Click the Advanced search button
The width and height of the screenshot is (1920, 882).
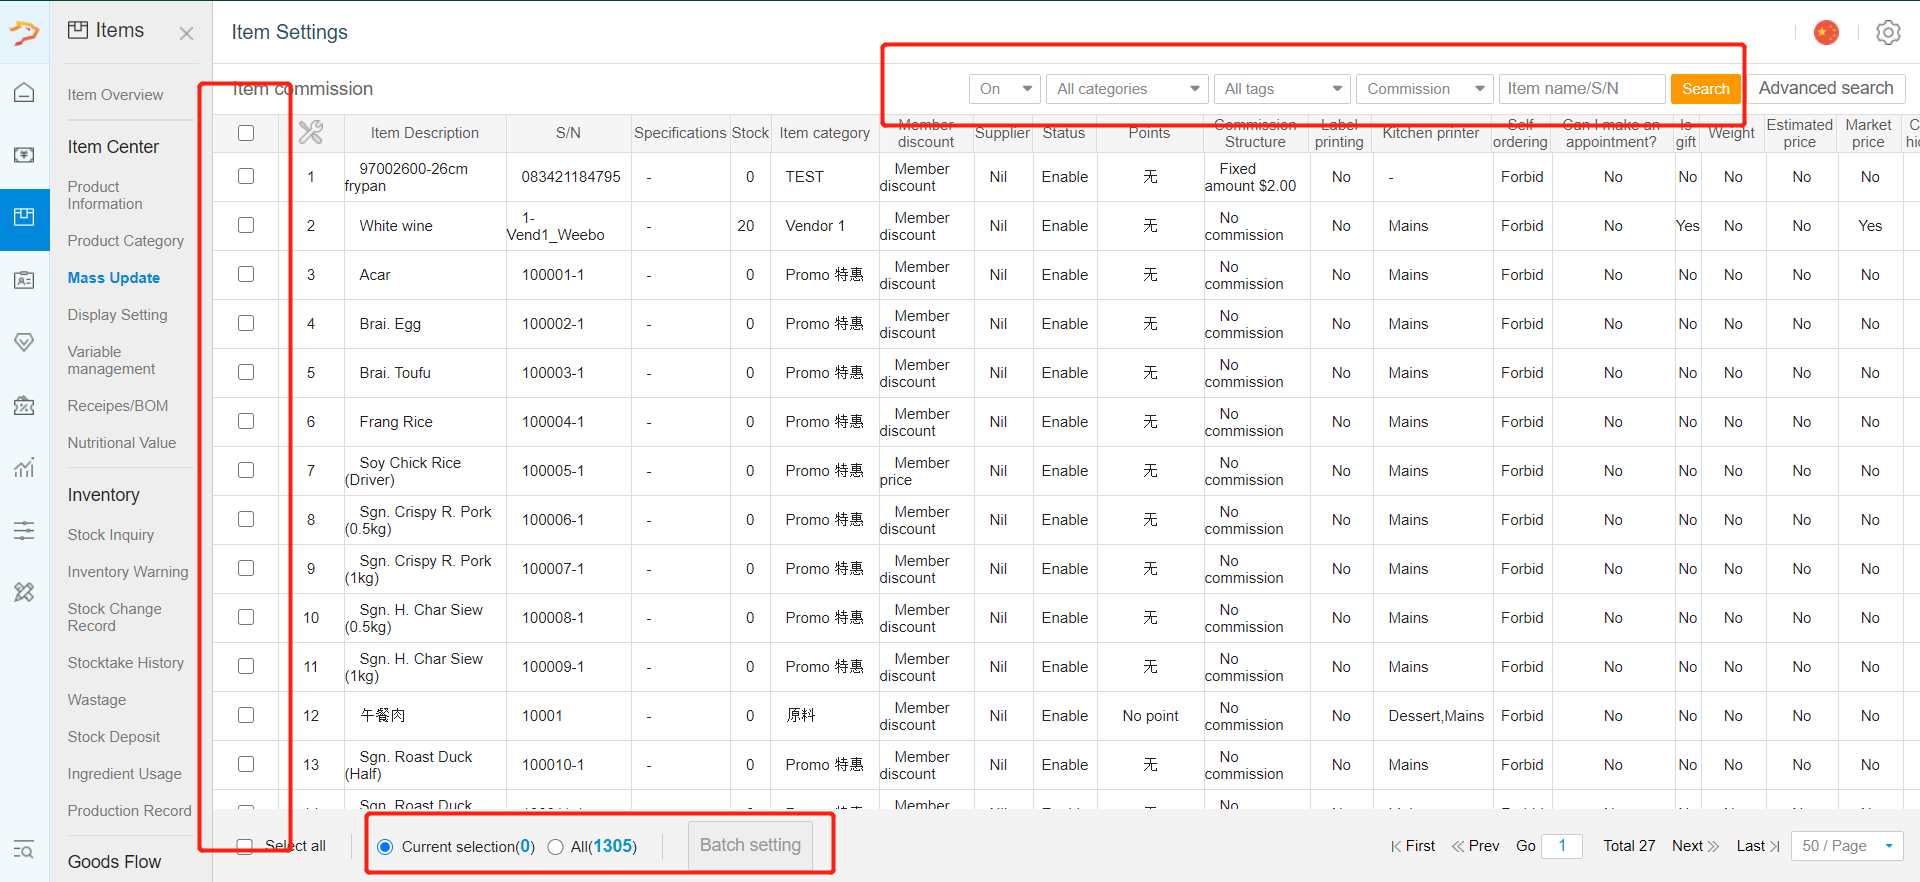(1826, 88)
